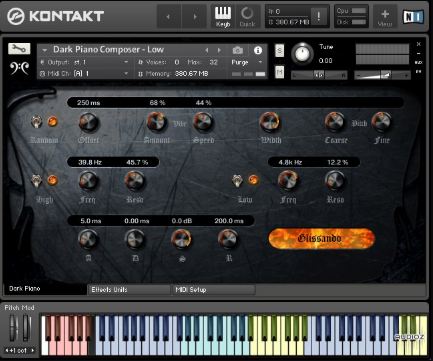Screen dimensions: 433x361
Task: Click the Low filter Reso knob
Action: coord(335,180)
